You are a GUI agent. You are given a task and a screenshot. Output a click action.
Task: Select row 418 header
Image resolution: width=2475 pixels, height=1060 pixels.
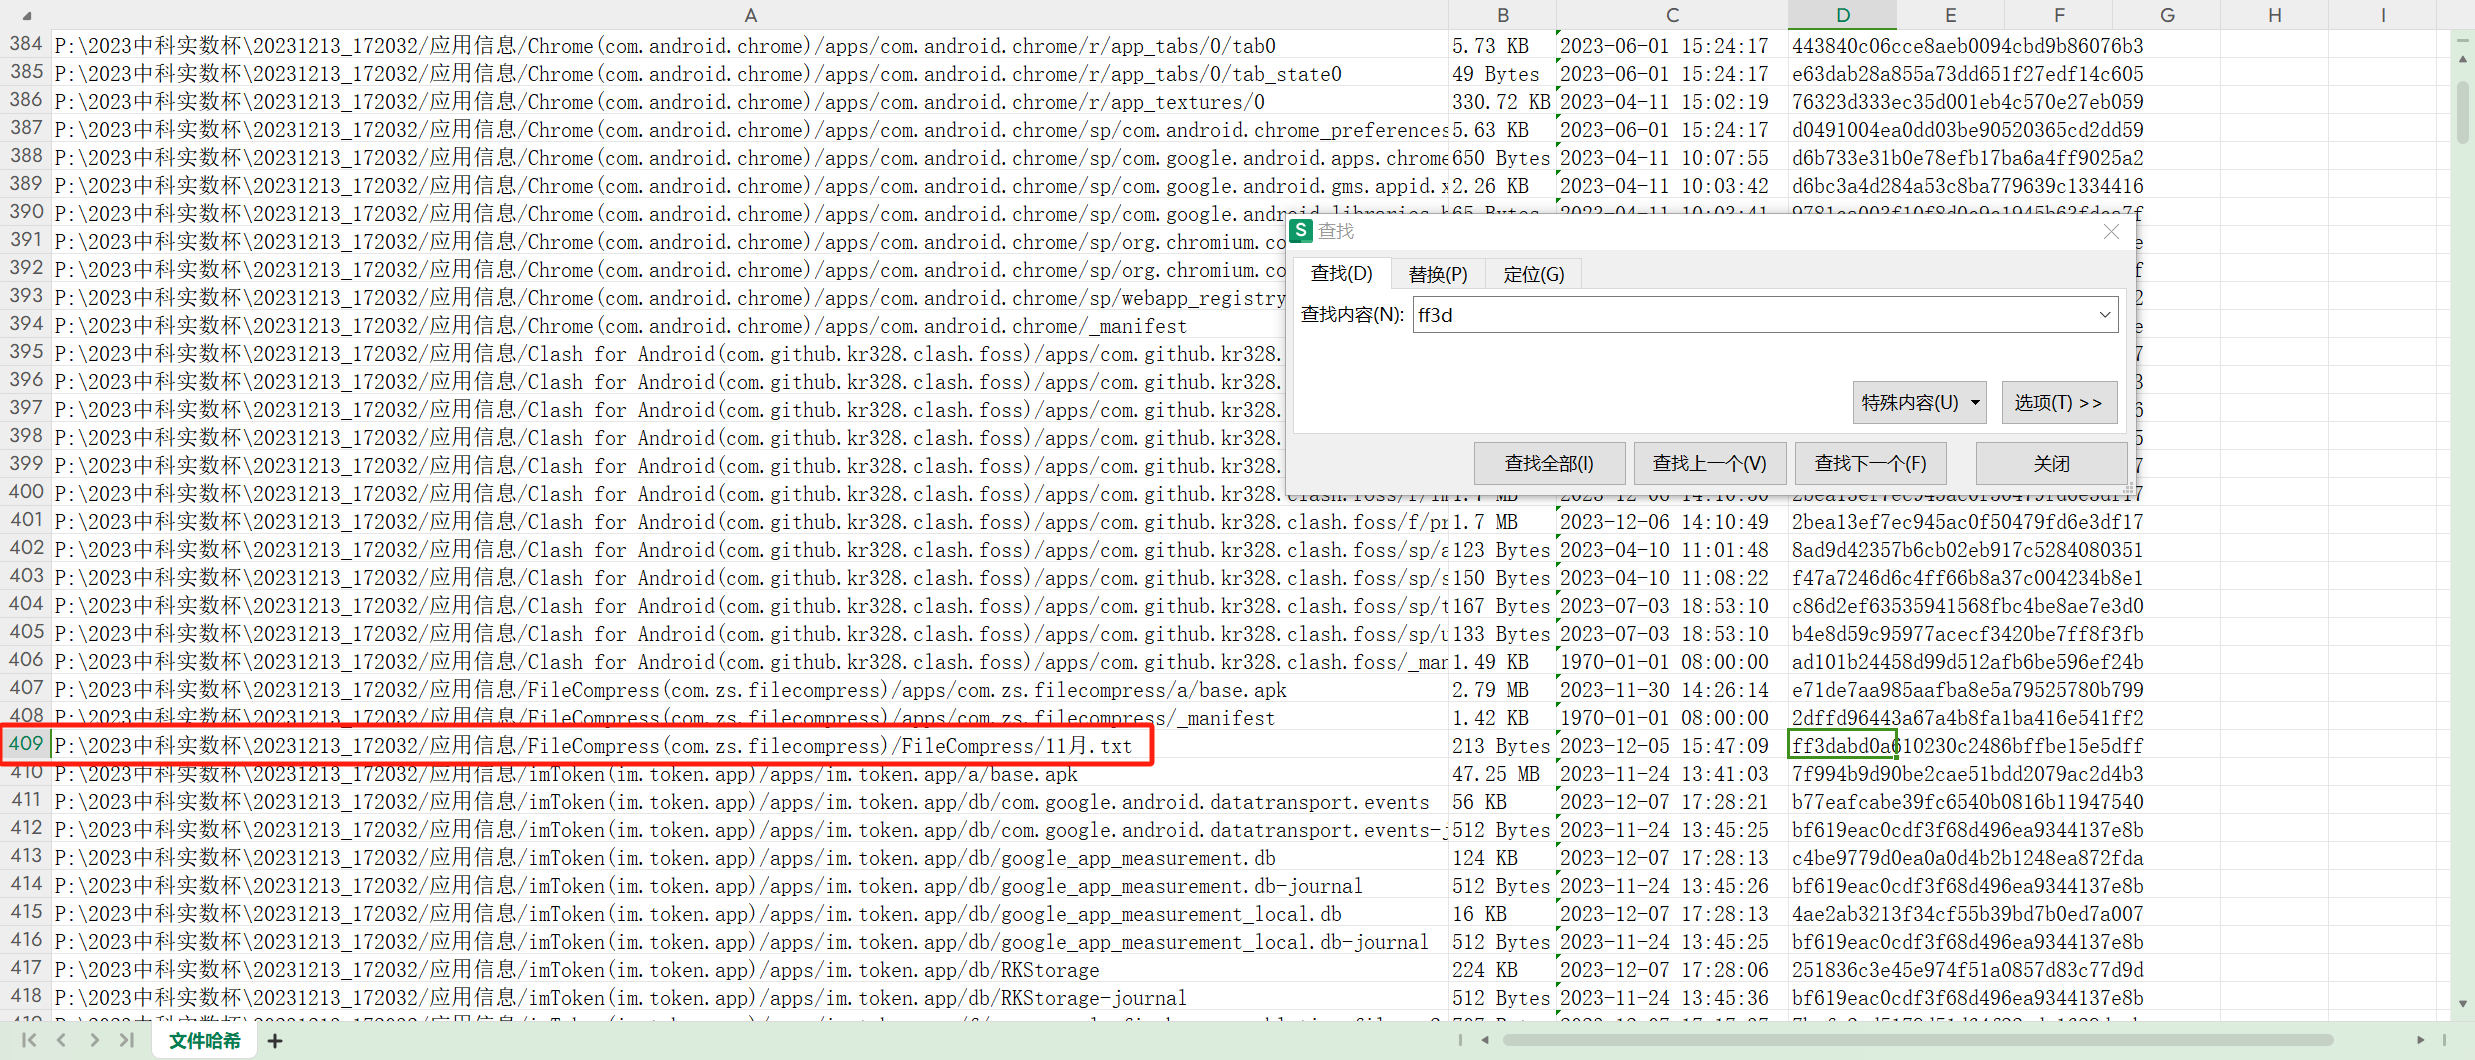(26, 996)
